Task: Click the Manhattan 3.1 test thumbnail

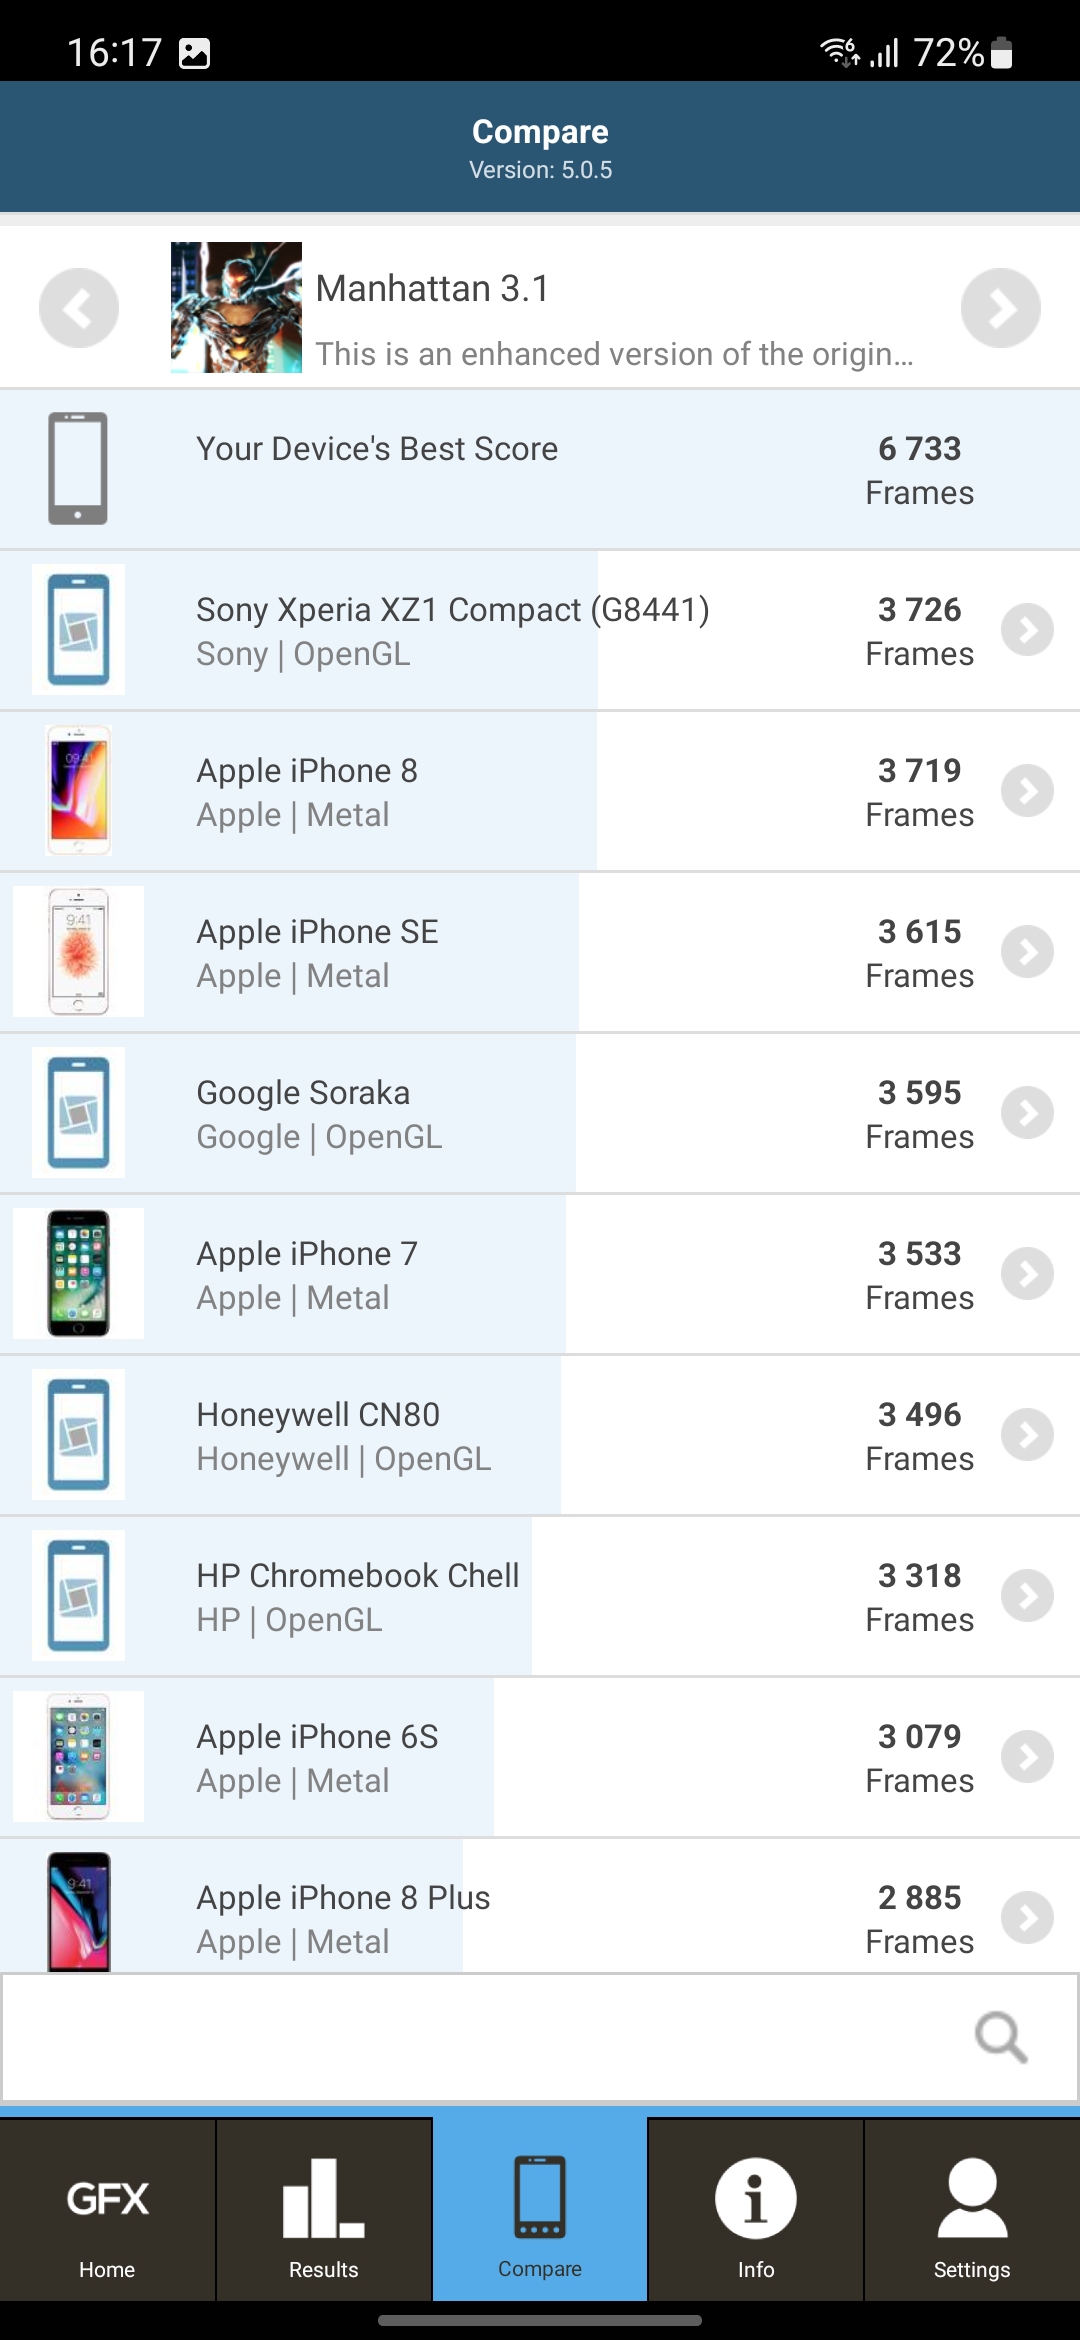Action: [236, 308]
